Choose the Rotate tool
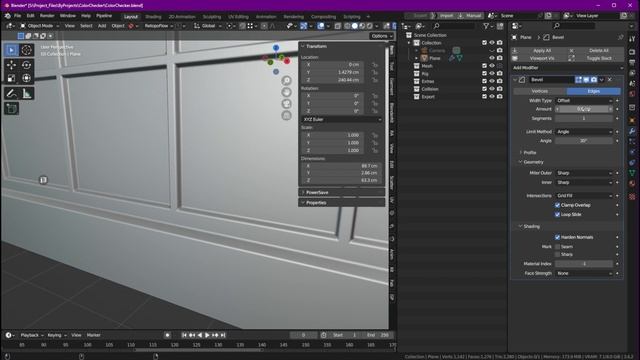Screen dimensions: 640x360 pos(27,65)
